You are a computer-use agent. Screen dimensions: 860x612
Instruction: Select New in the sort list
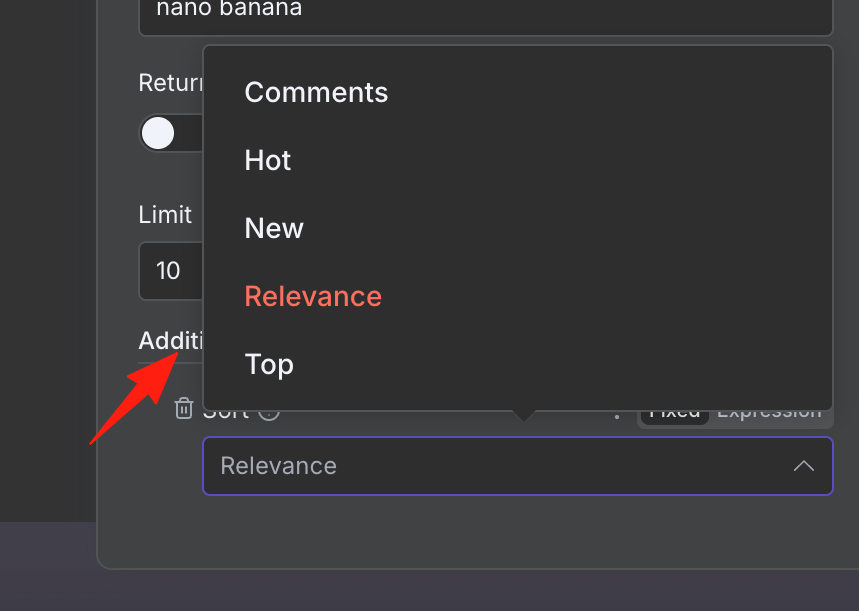(274, 228)
